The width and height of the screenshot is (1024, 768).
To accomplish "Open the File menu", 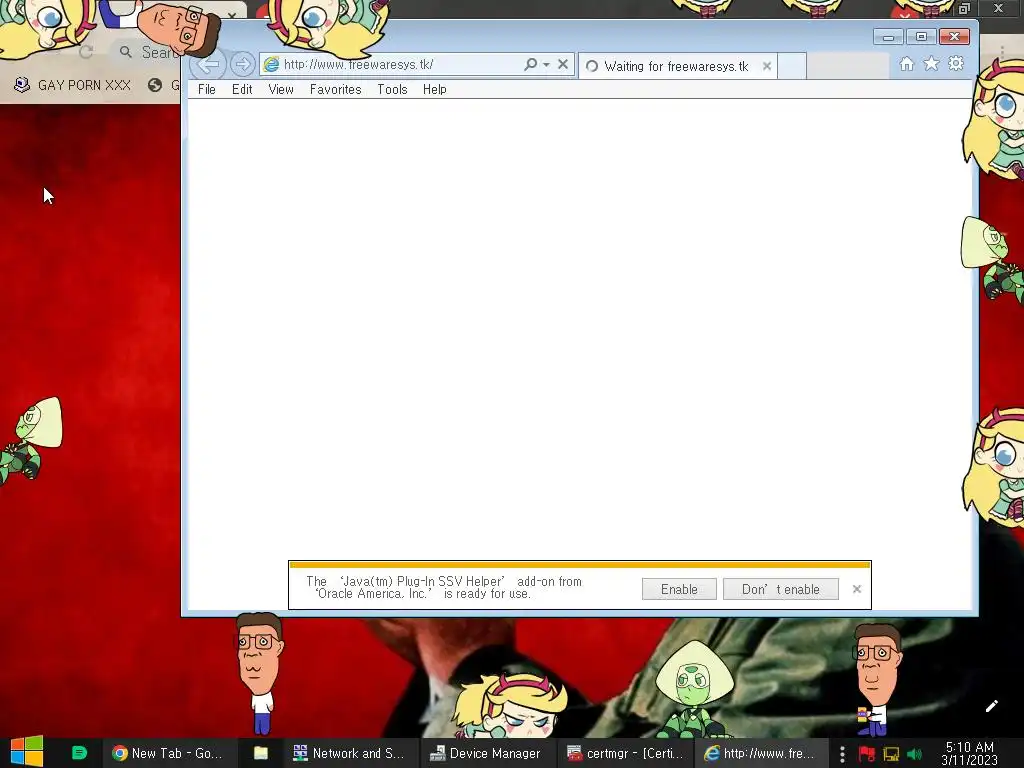I will [x=206, y=89].
